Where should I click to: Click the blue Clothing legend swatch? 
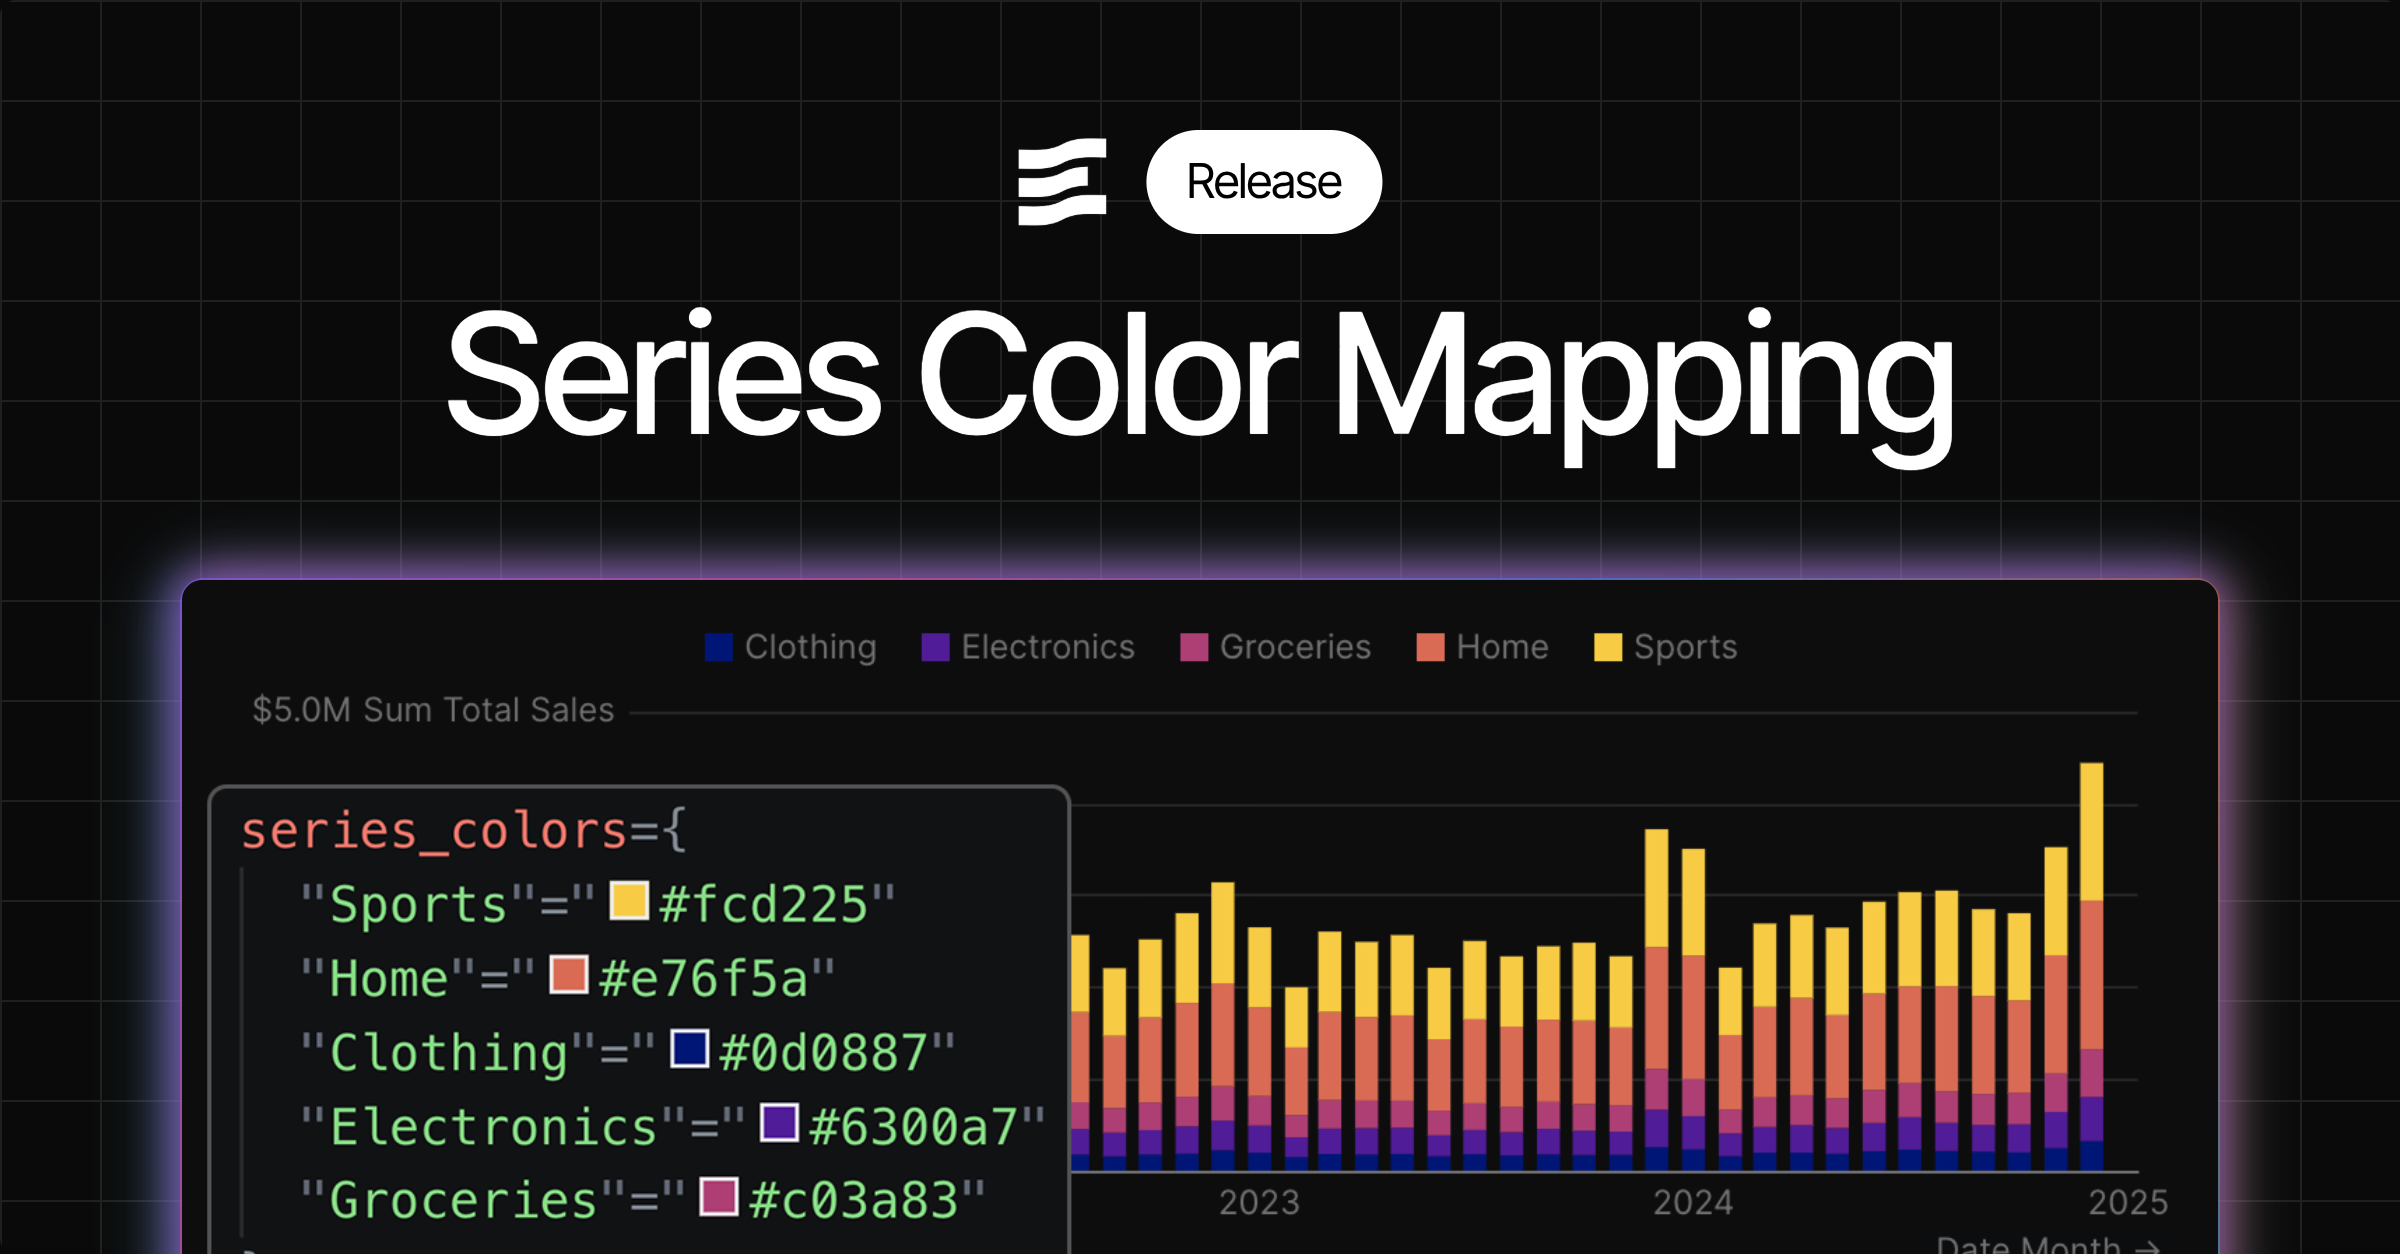pyautogui.click(x=718, y=647)
